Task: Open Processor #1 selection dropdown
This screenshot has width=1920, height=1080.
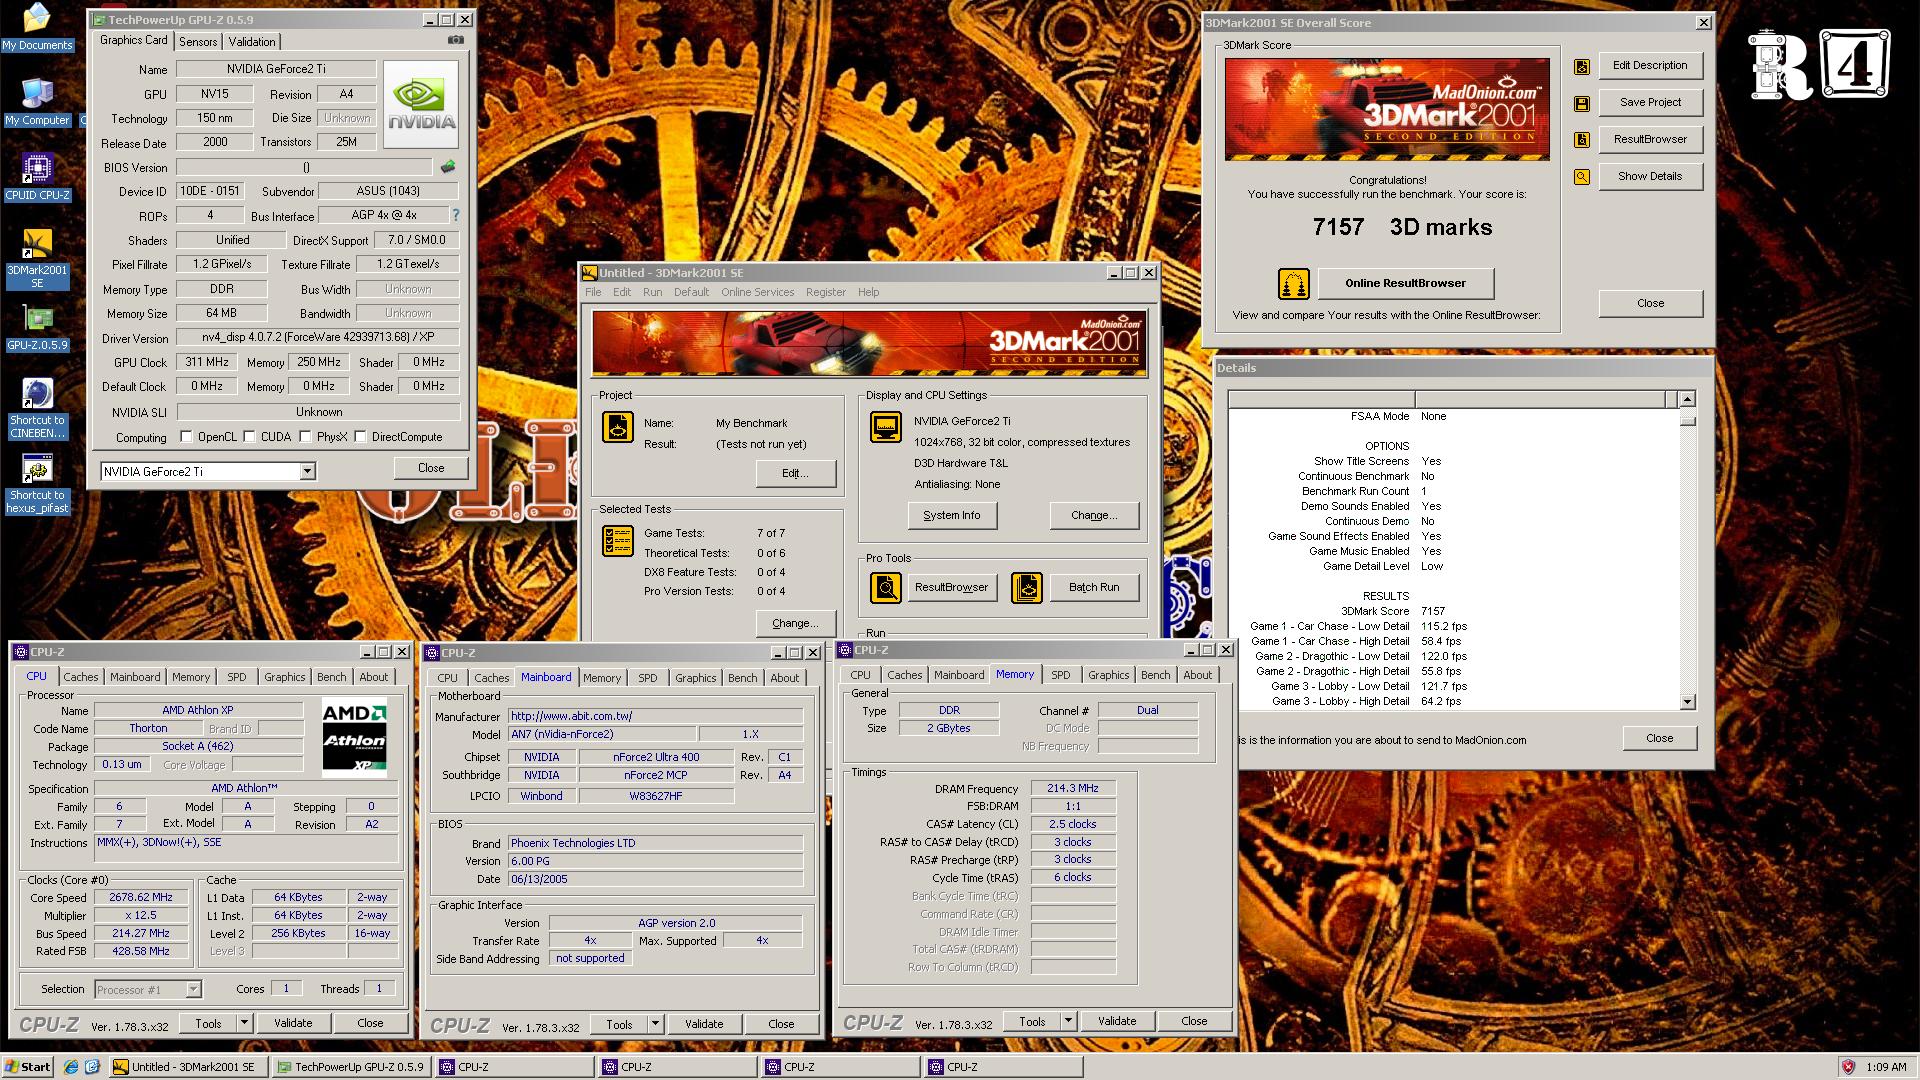Action: (193, 989)
